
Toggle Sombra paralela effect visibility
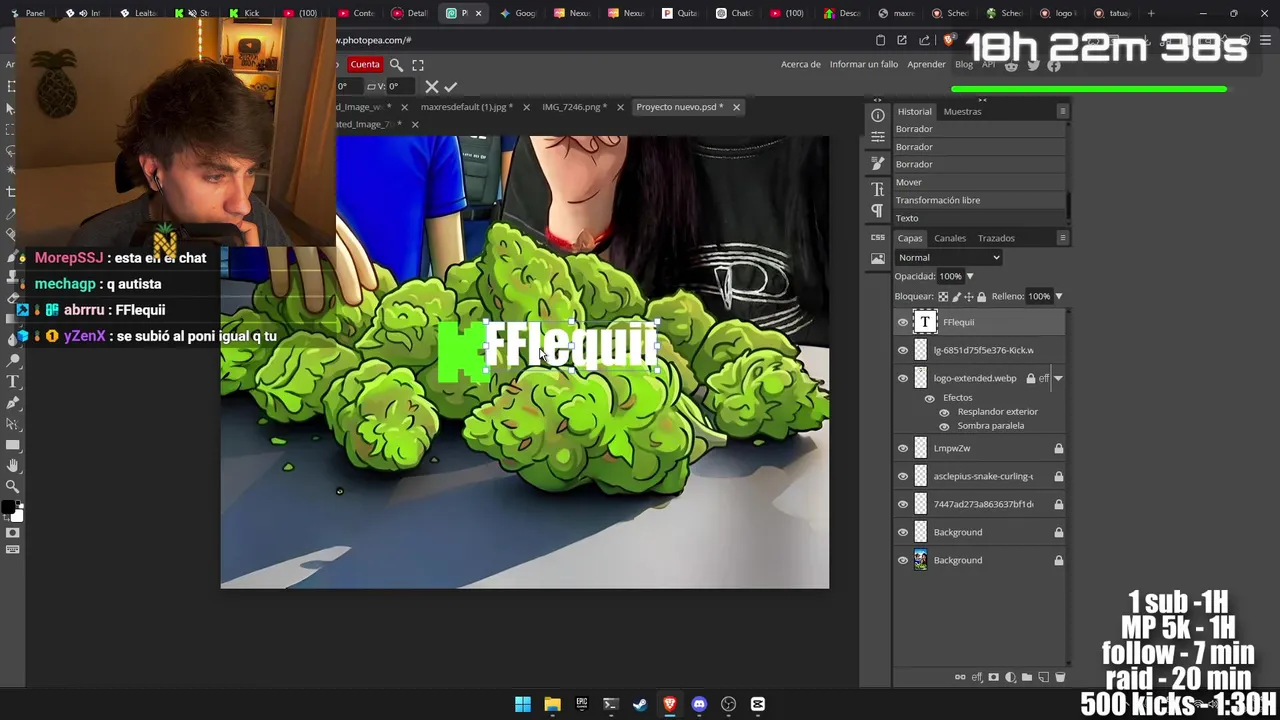tap(944, 426)
